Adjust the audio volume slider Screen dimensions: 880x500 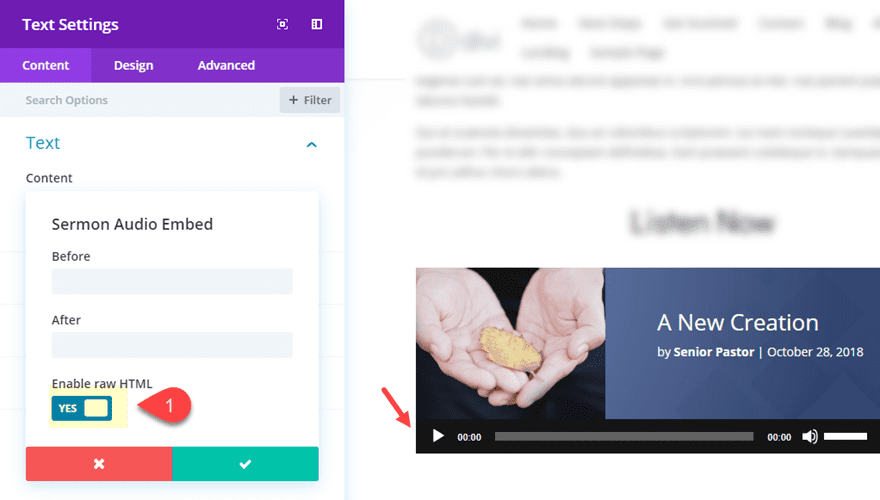pyautogui.click(x=845, y=437)
